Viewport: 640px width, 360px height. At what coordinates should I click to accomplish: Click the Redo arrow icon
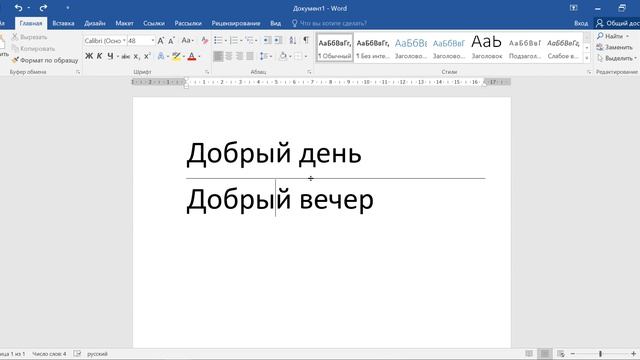pos(43,8)
